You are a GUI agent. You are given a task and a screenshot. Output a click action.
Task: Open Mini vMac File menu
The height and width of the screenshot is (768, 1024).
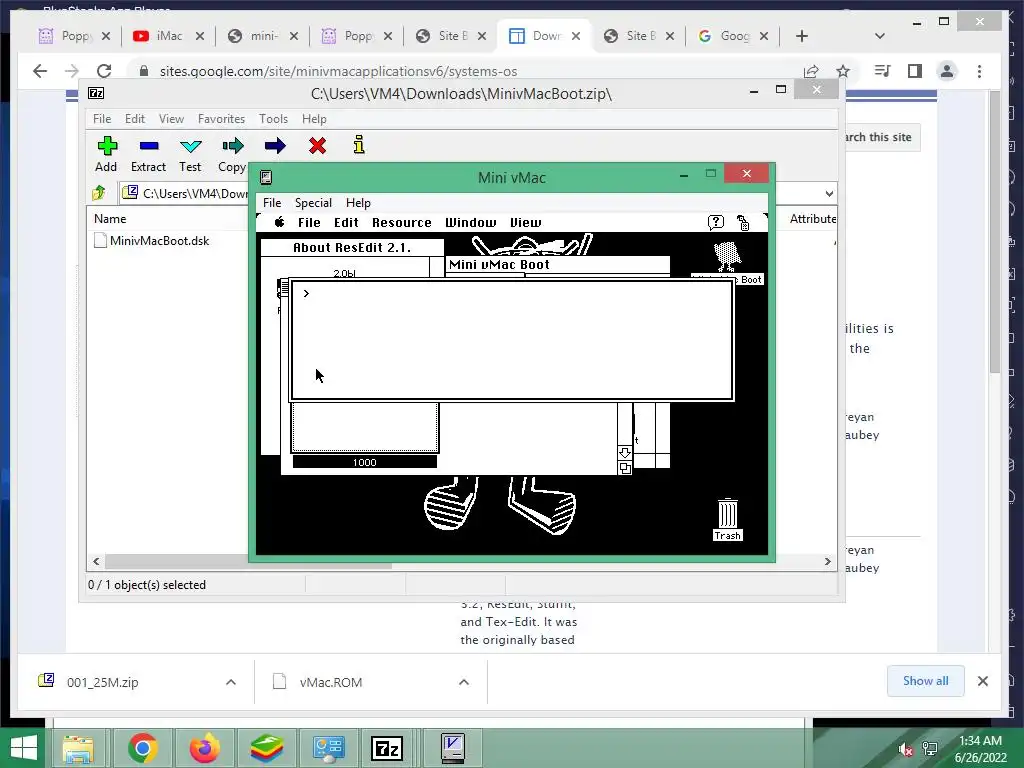[272, 202]
